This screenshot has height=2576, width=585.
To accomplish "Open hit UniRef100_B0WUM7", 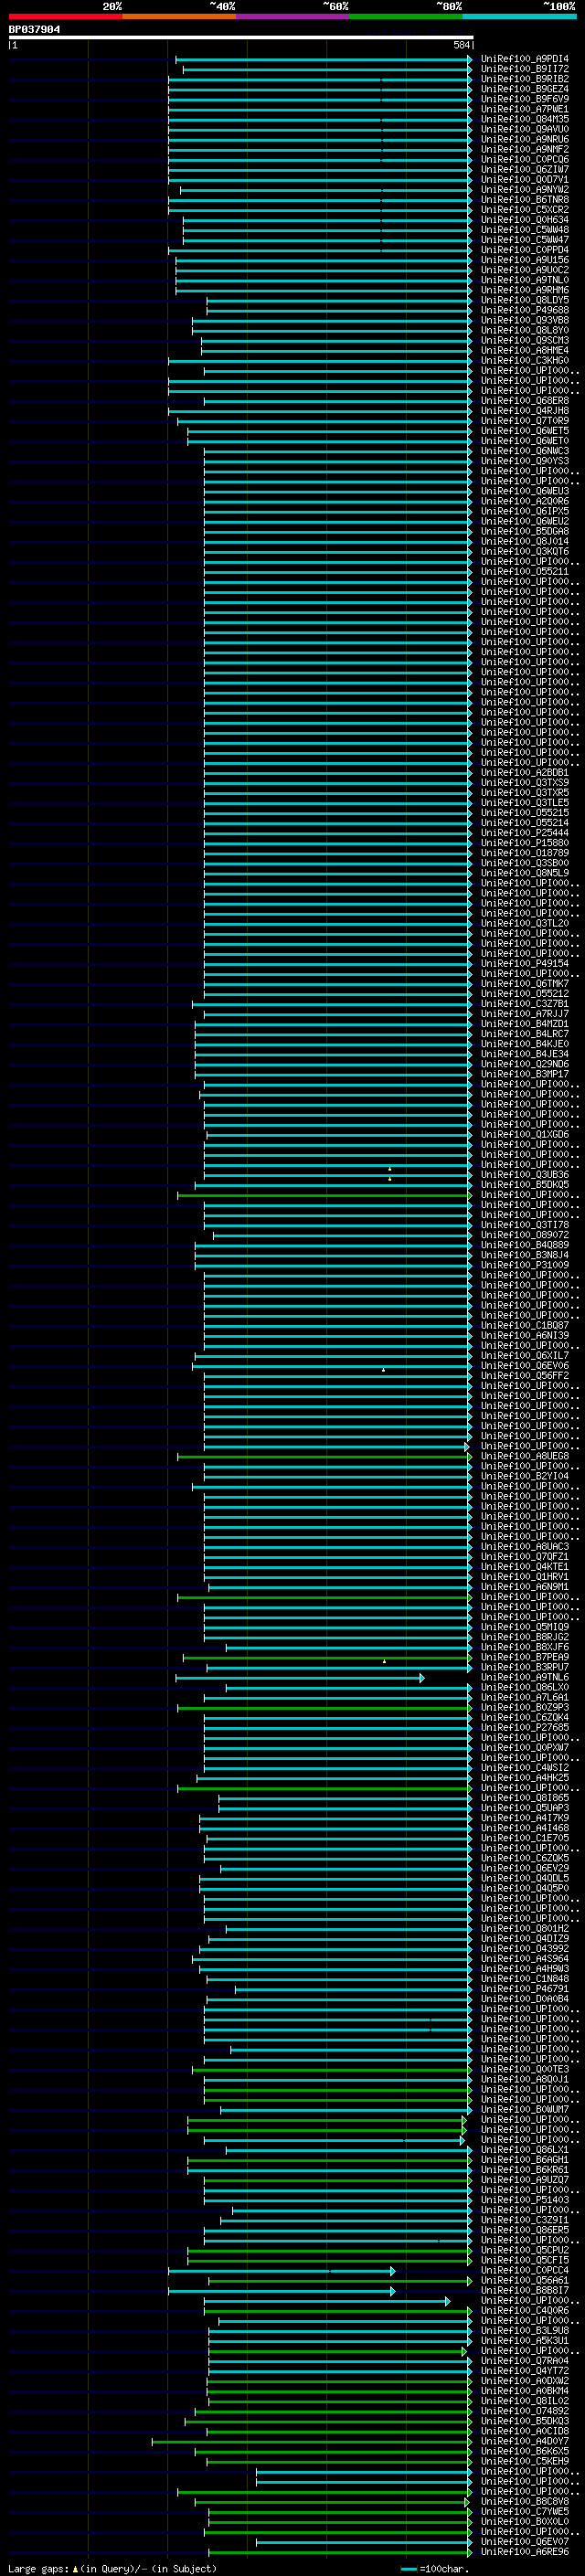I will [x=525, y=2110].
